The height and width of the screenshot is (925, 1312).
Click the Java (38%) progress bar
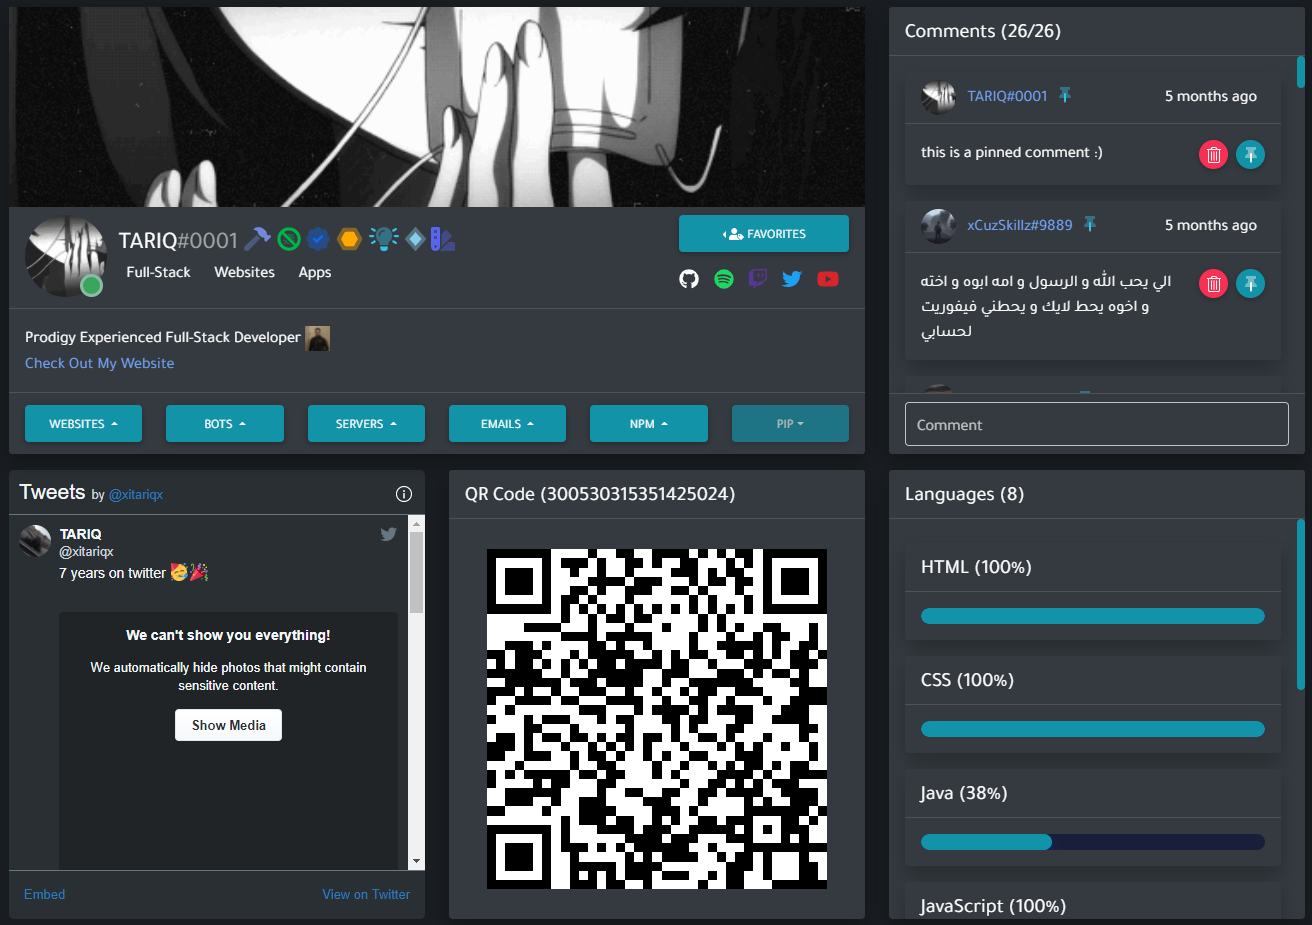[1093, 842]
